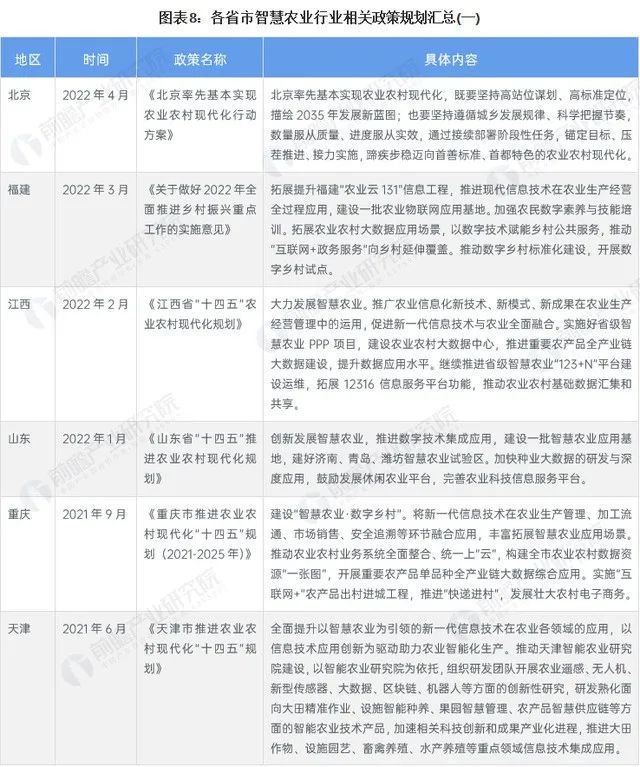Viewport: 640px width, 767px height.
Task: Click the 2021年6月 date cell
Action: [x=98, y=630]
